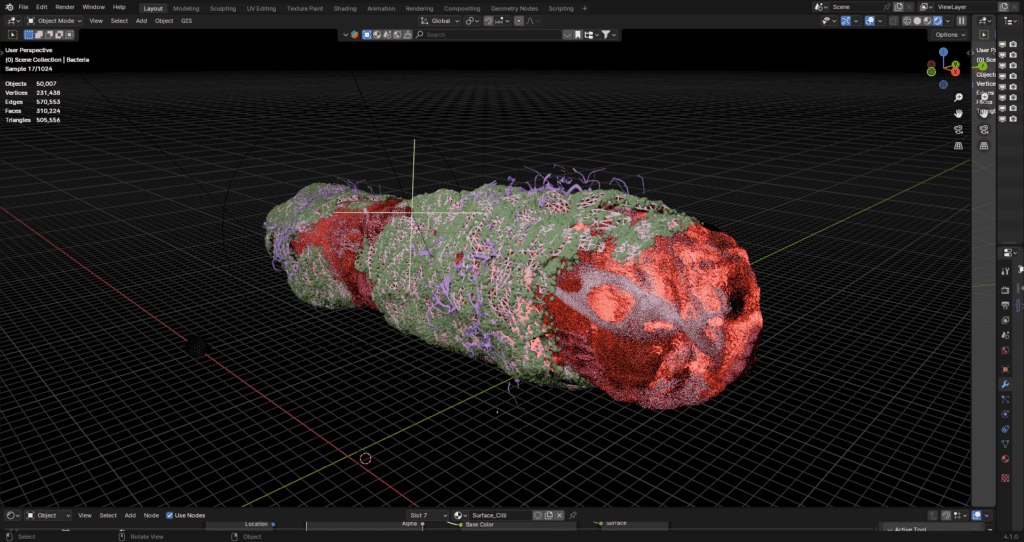
Task: Open the GIS menu in viewport header
Action: (186, 20)
